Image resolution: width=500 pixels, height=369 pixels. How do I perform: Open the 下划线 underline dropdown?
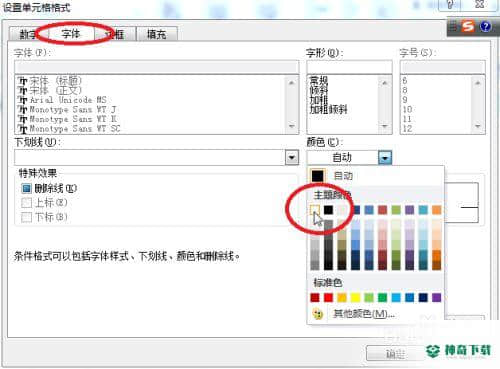point(292,157)
